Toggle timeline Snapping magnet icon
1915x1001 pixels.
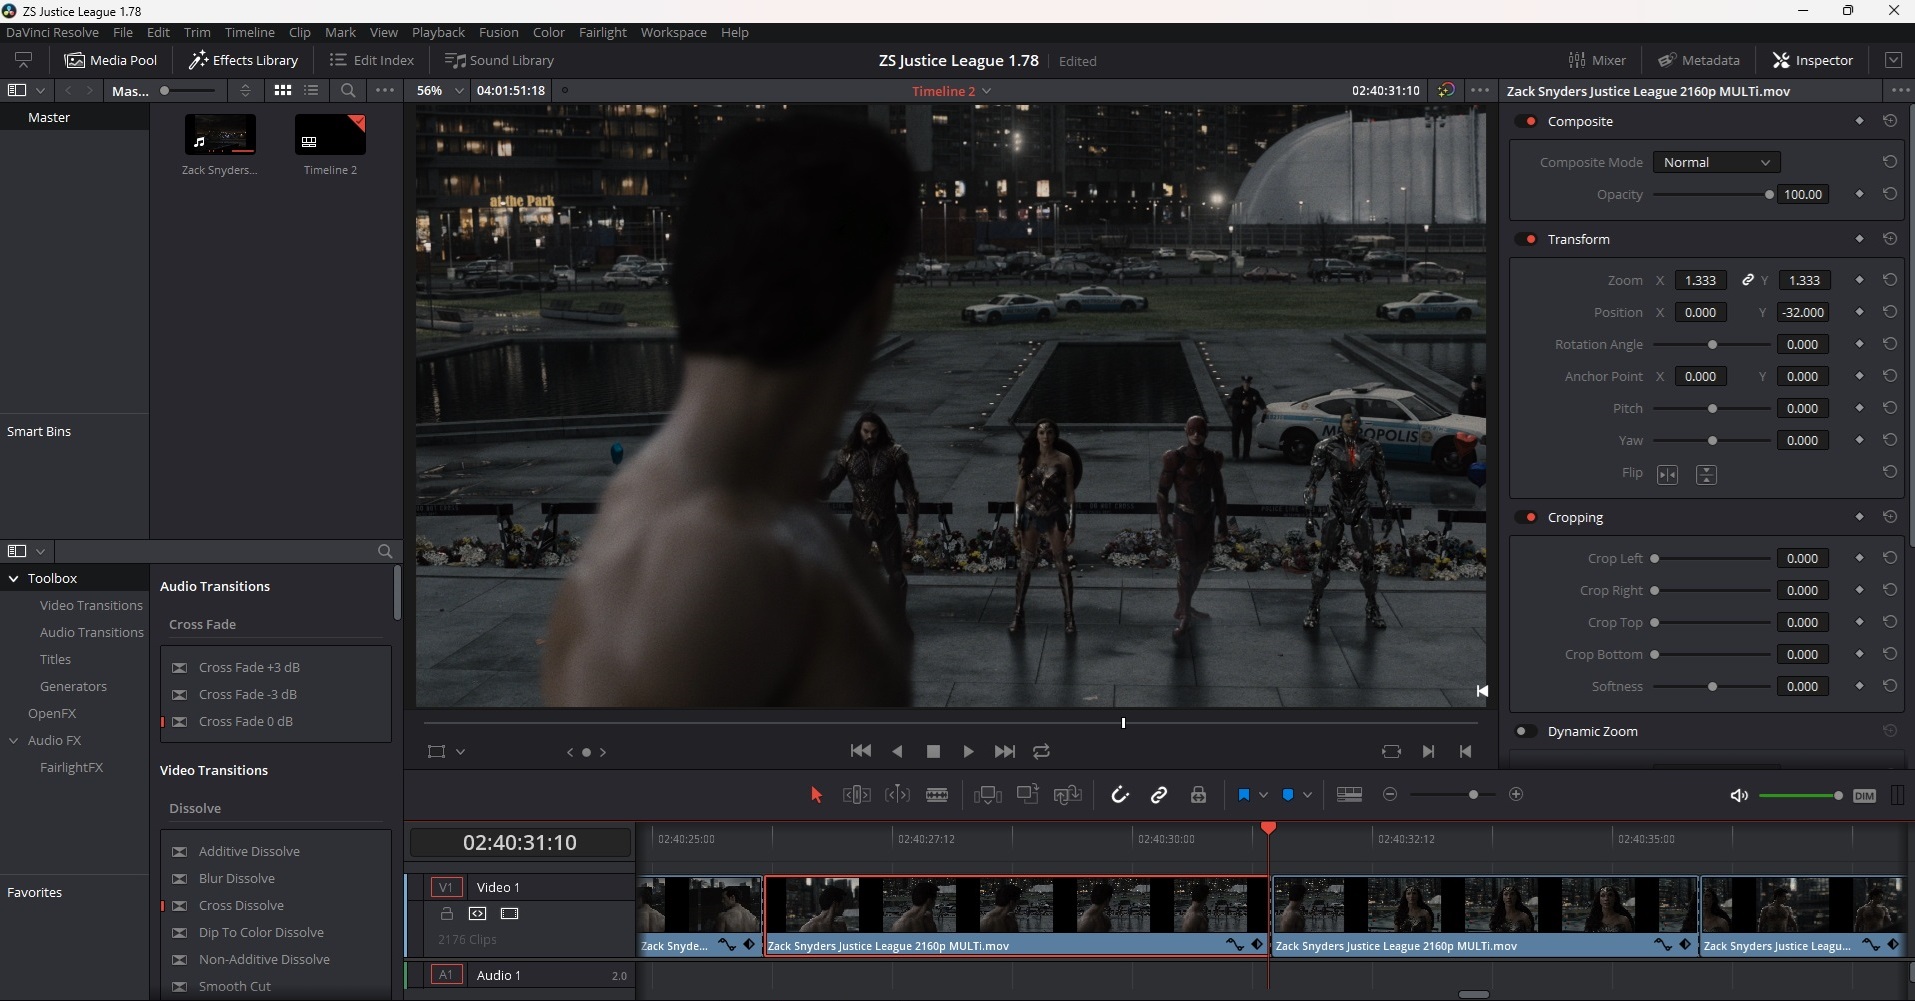(1120, 795)
